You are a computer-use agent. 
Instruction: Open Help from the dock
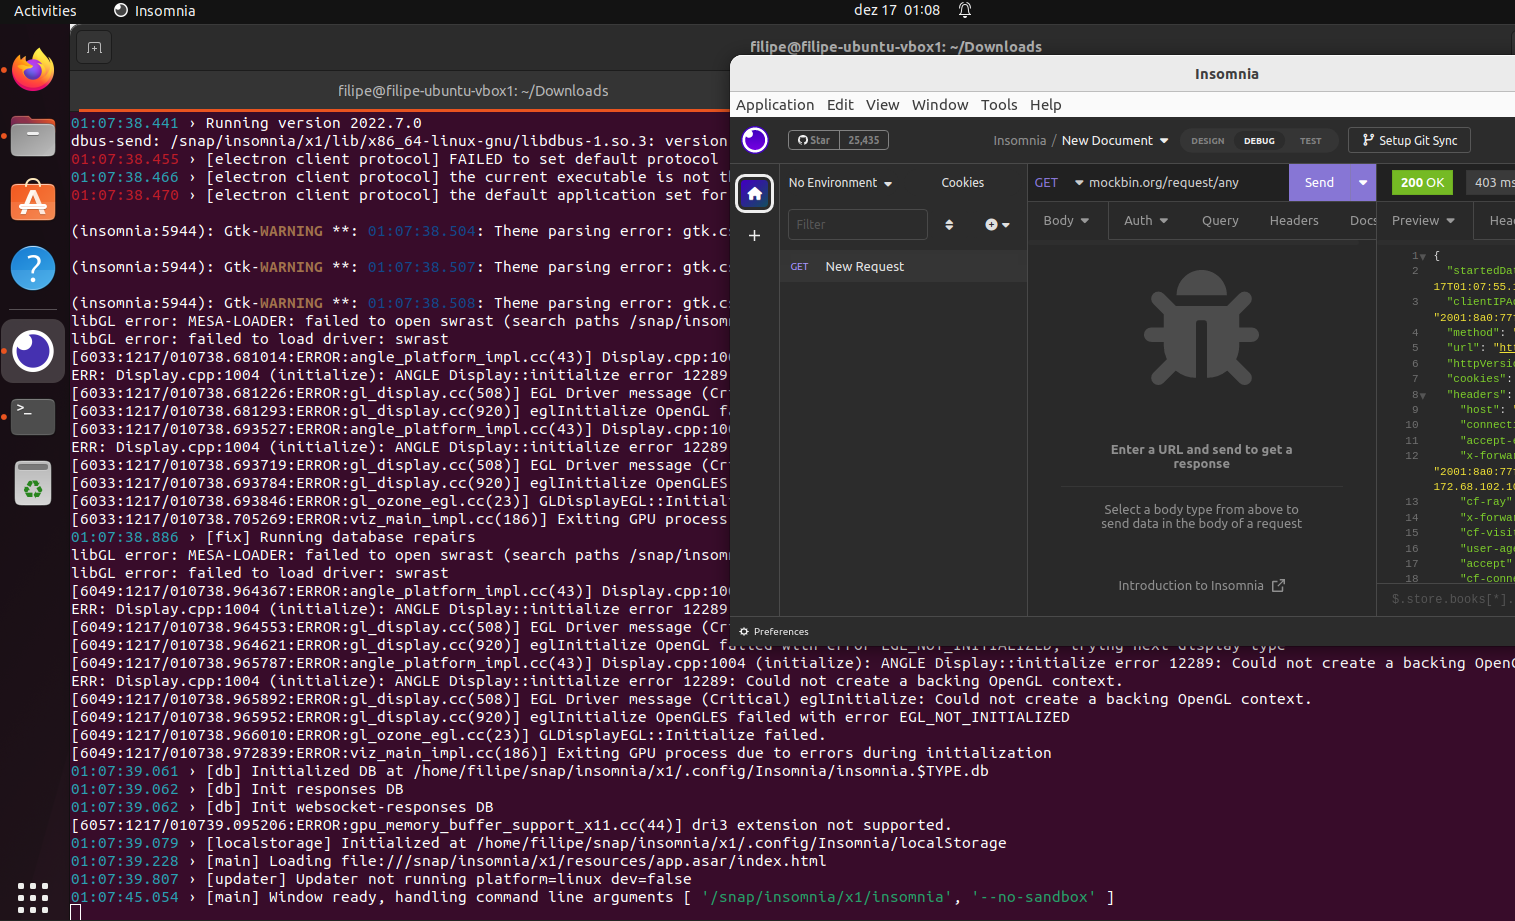(x=33, y=268)
